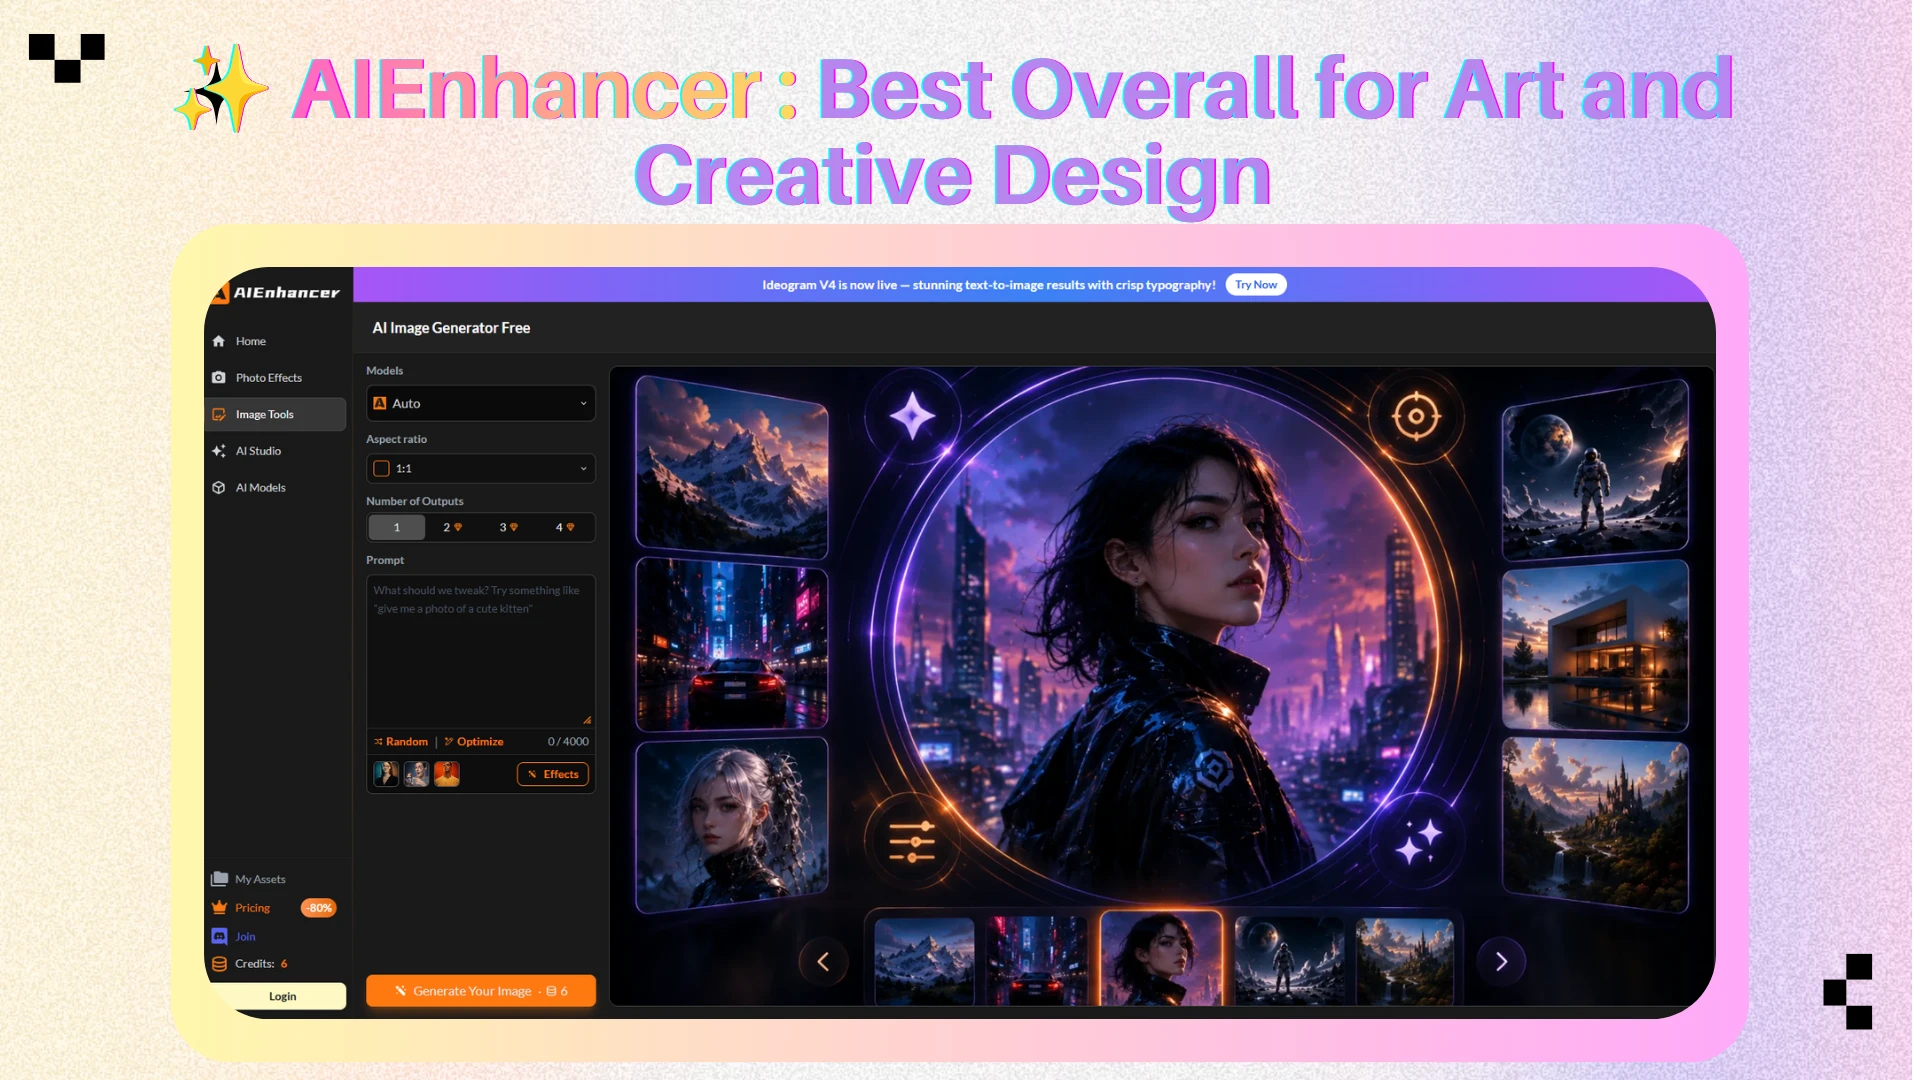The width and height of the screenshot is (1920, 1080).
Task: Select 2 outputs
Action: (x=452, y=527)
